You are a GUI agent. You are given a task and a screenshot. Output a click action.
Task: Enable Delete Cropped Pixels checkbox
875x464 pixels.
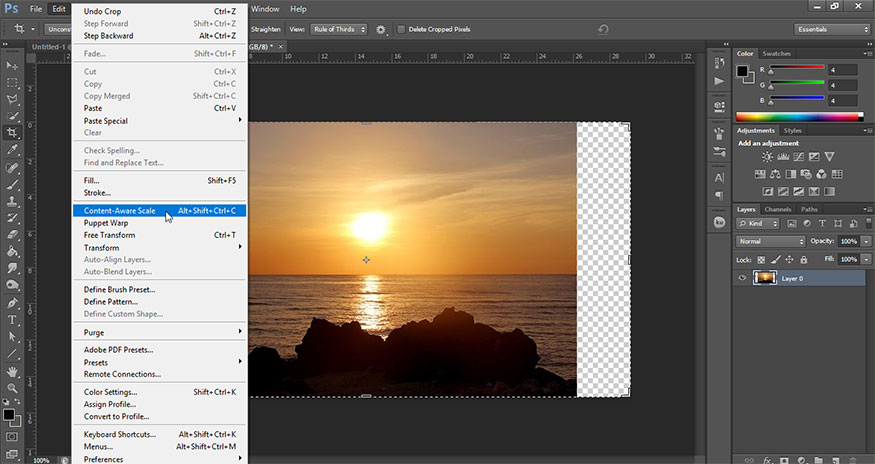coord(402,29)
